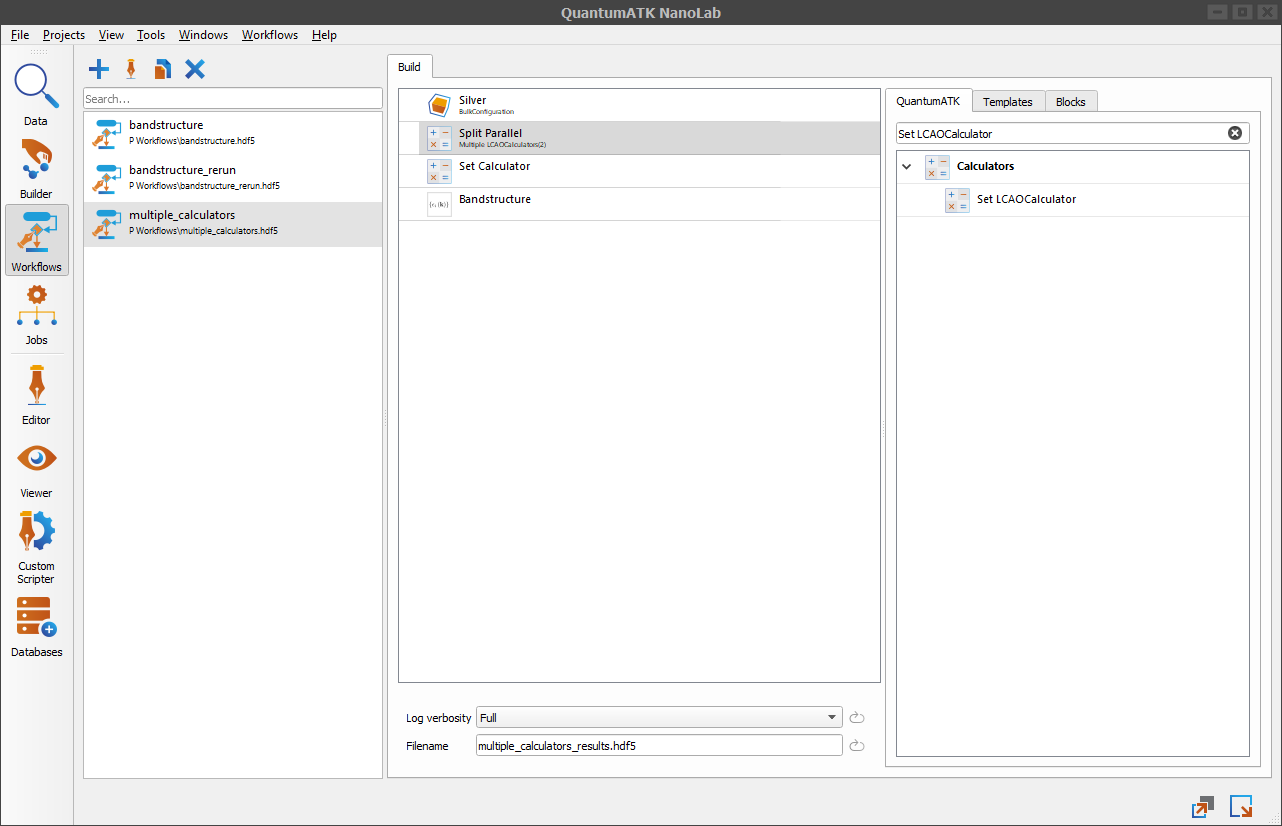Open the Builder tool
This screenshot has height=826, width=1282.
[x=36, y=168]
